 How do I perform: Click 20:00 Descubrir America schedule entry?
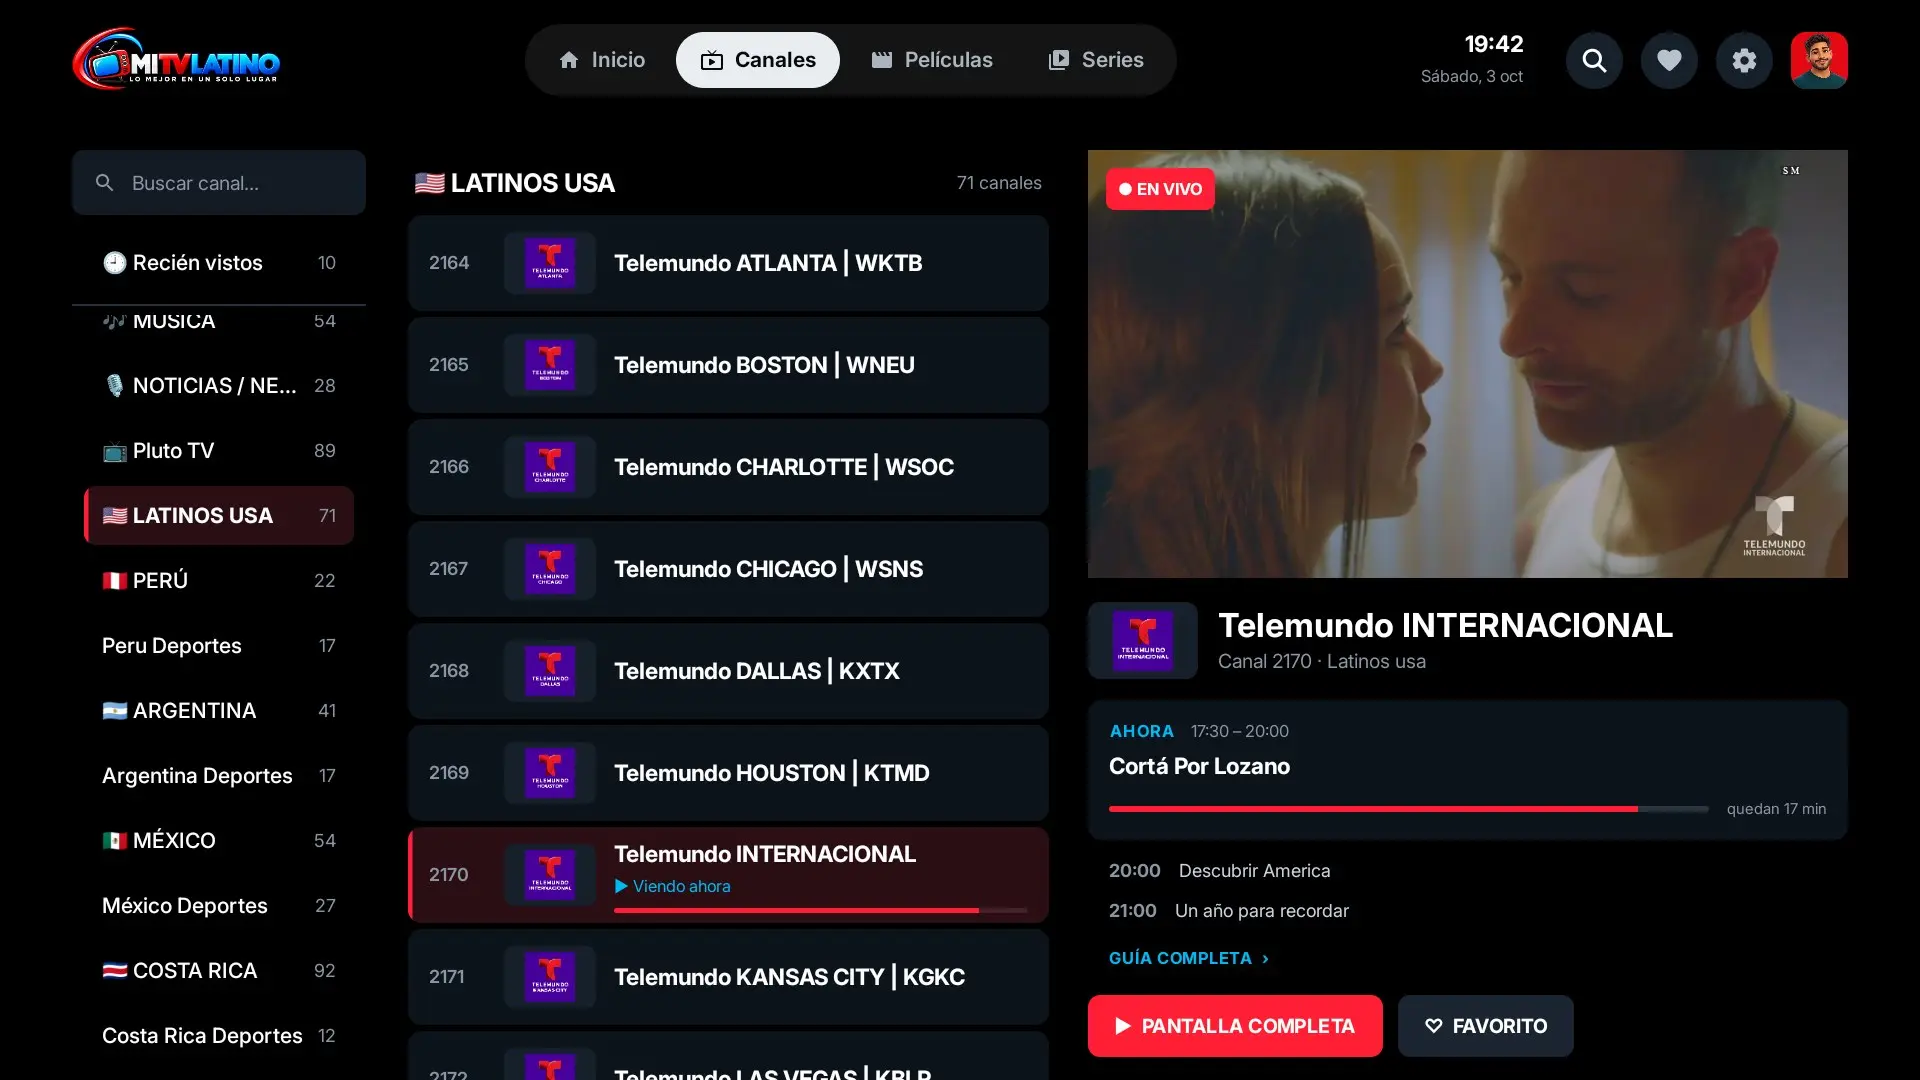click(x=1219, y=871)
